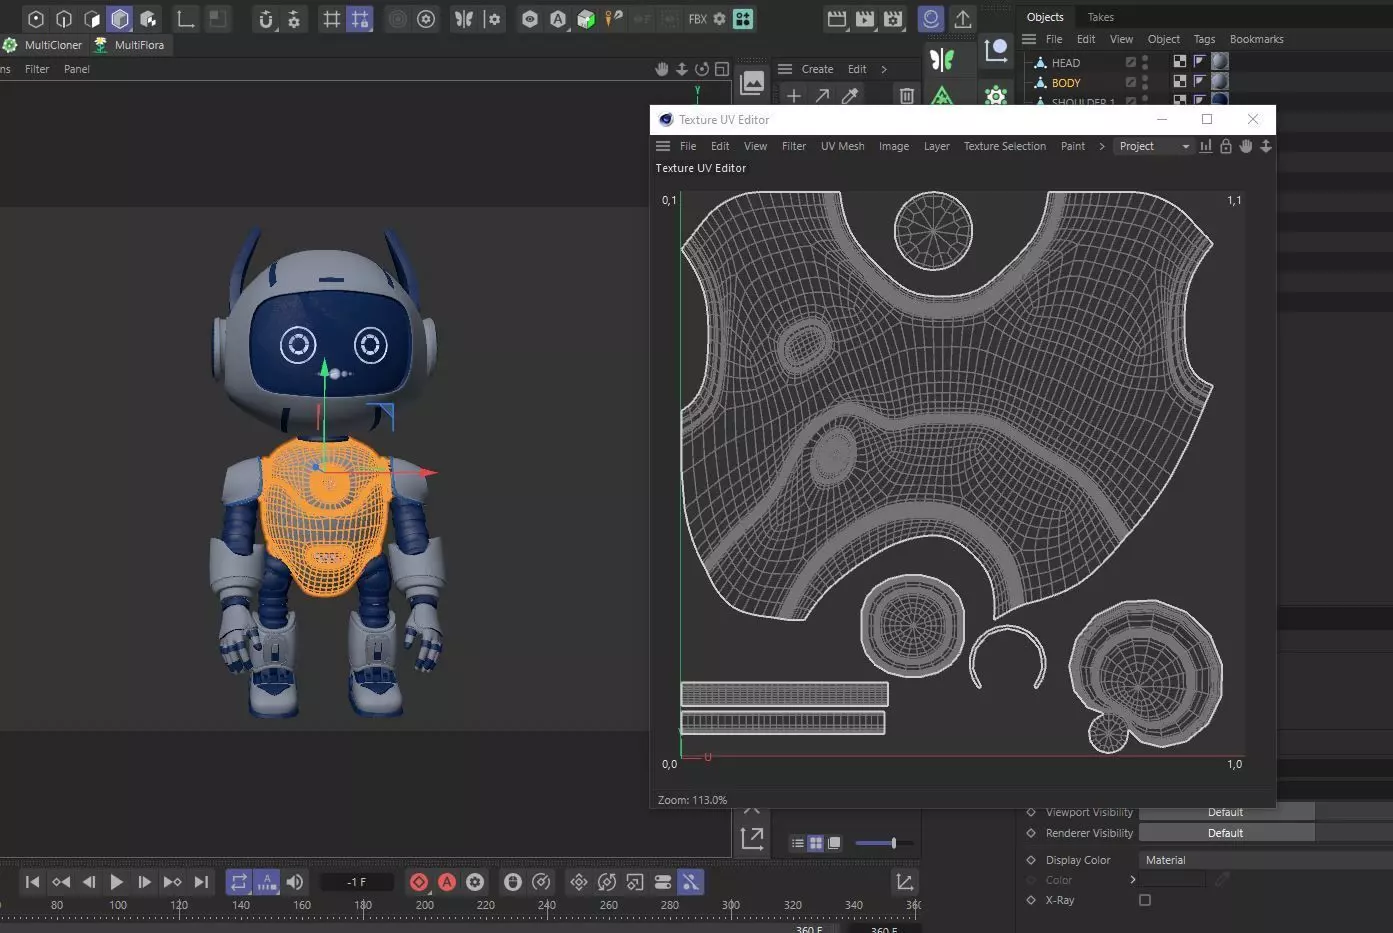Select HEAD object in Objects manager
This screenshot has height=933, width=1393.
(1065, 62)
